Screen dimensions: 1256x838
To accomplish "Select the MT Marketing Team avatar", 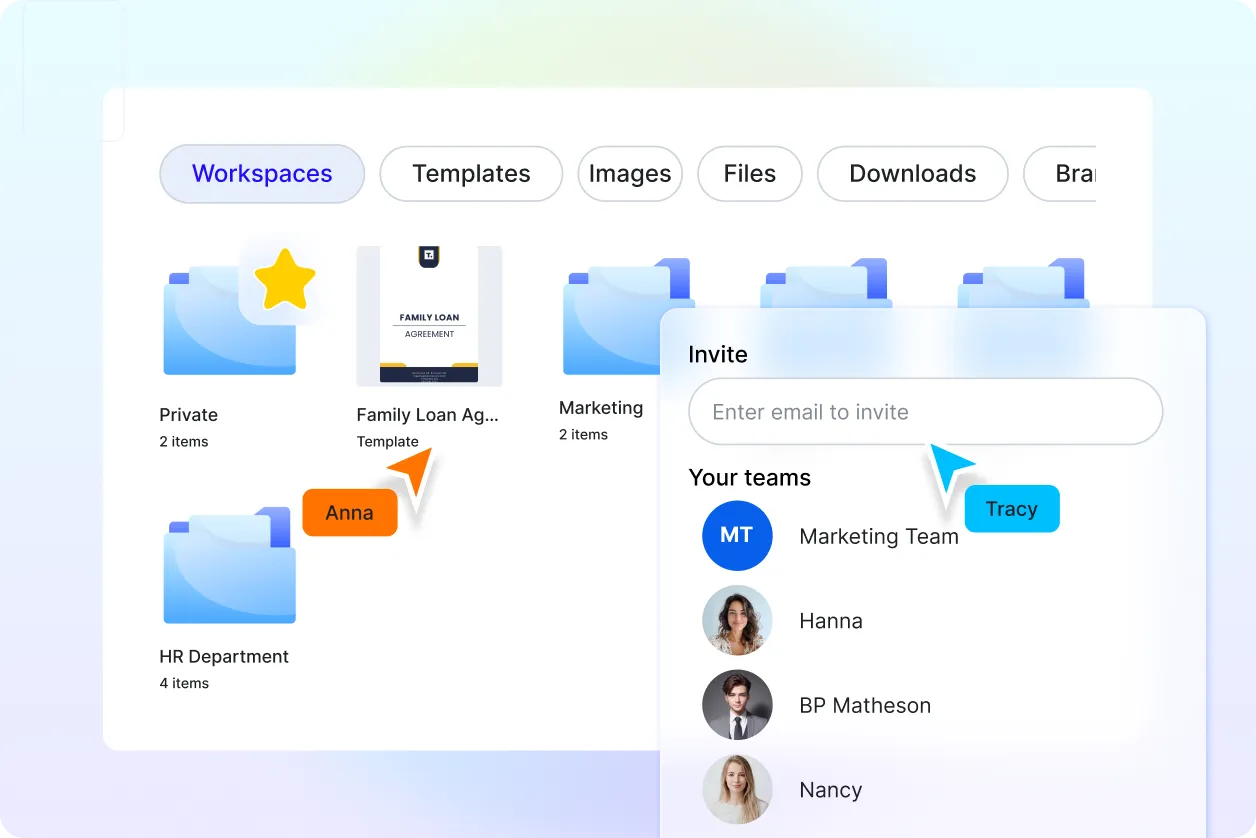I will click(x=737, y=536).
